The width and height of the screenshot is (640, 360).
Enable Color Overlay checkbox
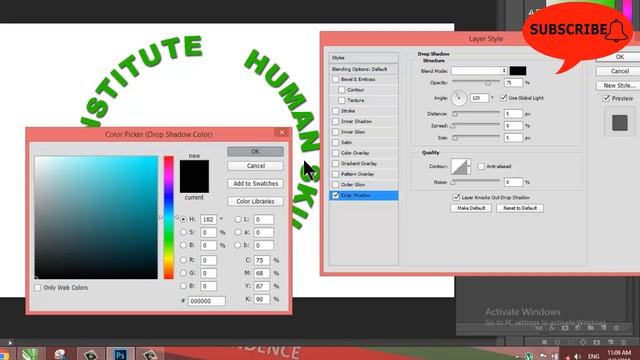coord(335,153)
